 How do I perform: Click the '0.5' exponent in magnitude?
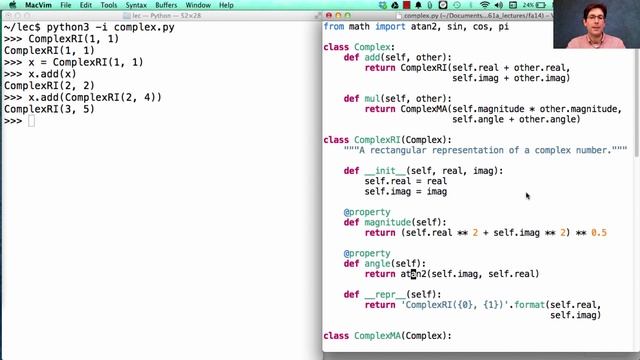click(599, 233)
